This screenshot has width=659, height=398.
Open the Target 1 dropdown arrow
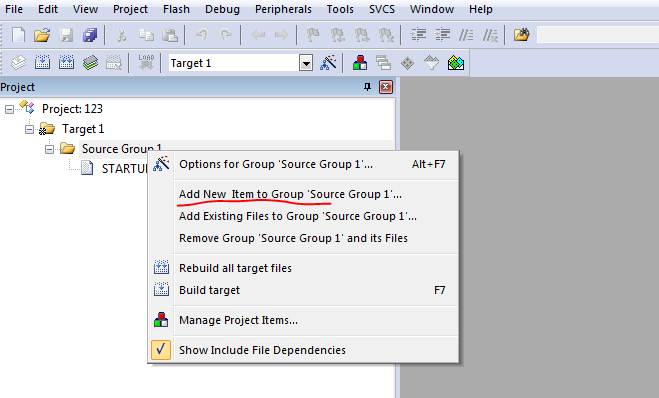pyautogui.click(x=306, y=63)
